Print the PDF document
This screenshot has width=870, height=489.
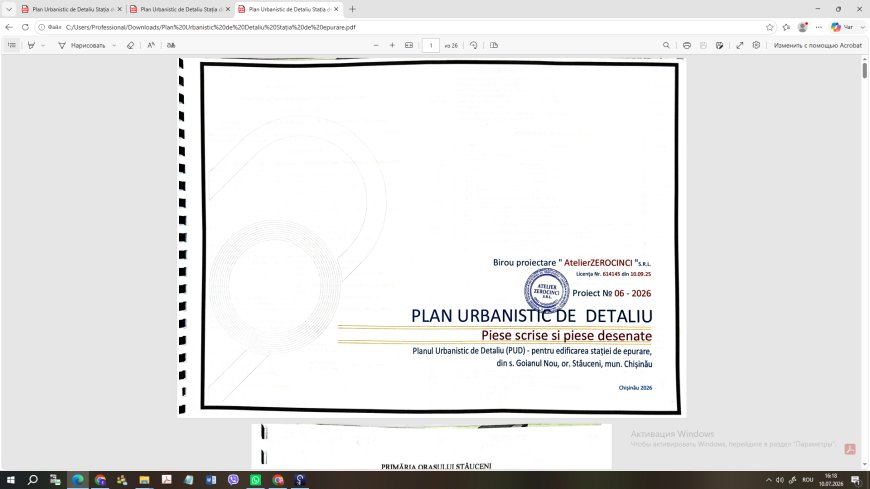coord(687,46)
